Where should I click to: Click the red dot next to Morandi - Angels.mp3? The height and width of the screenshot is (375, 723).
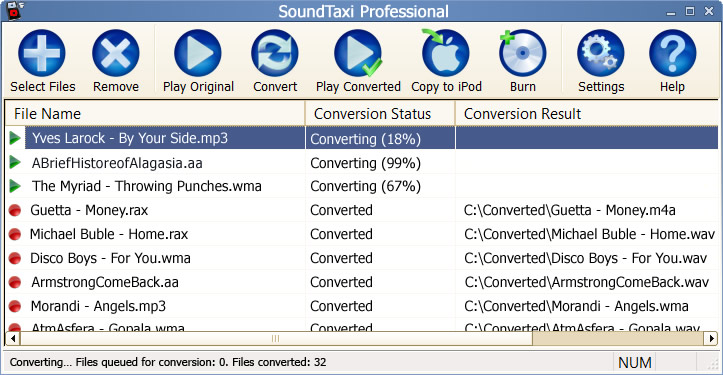point(15,306)
